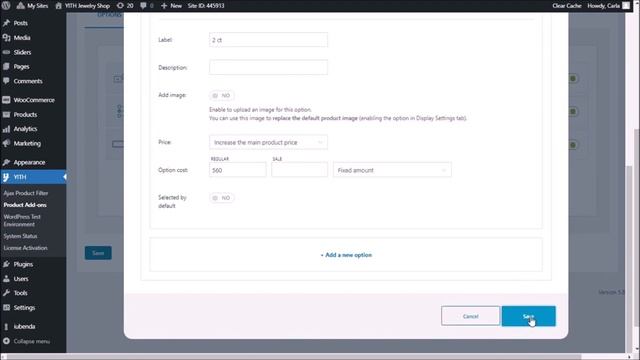640x360 pixels.
Task: Open the Price dropdown
Action: [x=268, y=142]
